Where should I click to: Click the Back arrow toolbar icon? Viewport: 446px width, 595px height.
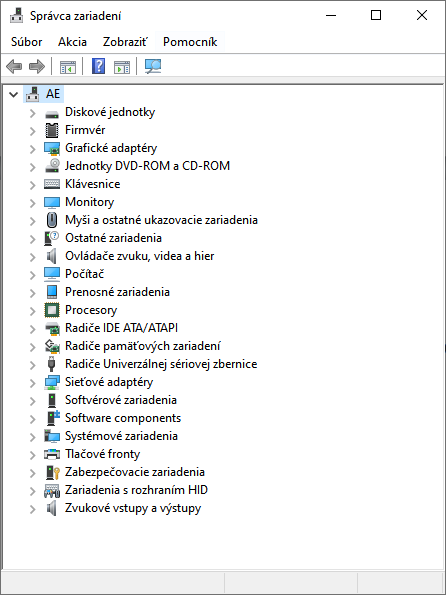click(14, 67)
